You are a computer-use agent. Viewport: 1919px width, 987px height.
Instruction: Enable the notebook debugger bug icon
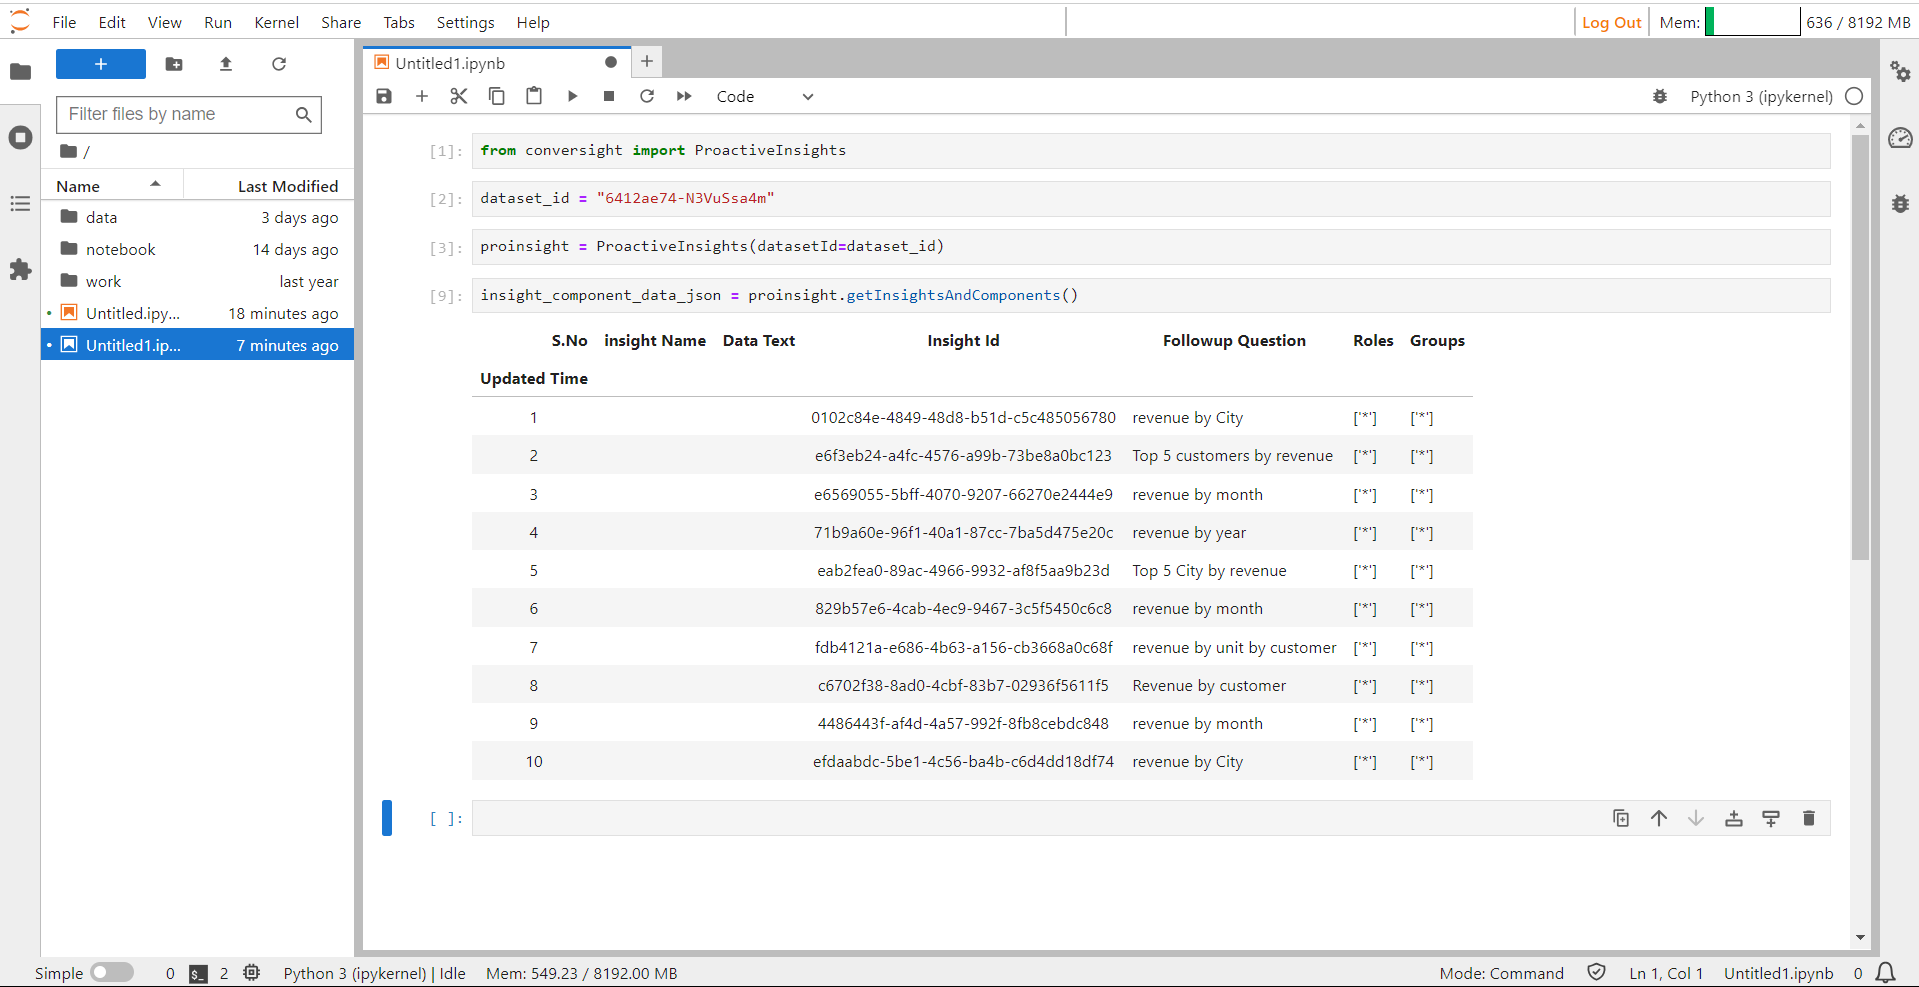coord(1660,96)
